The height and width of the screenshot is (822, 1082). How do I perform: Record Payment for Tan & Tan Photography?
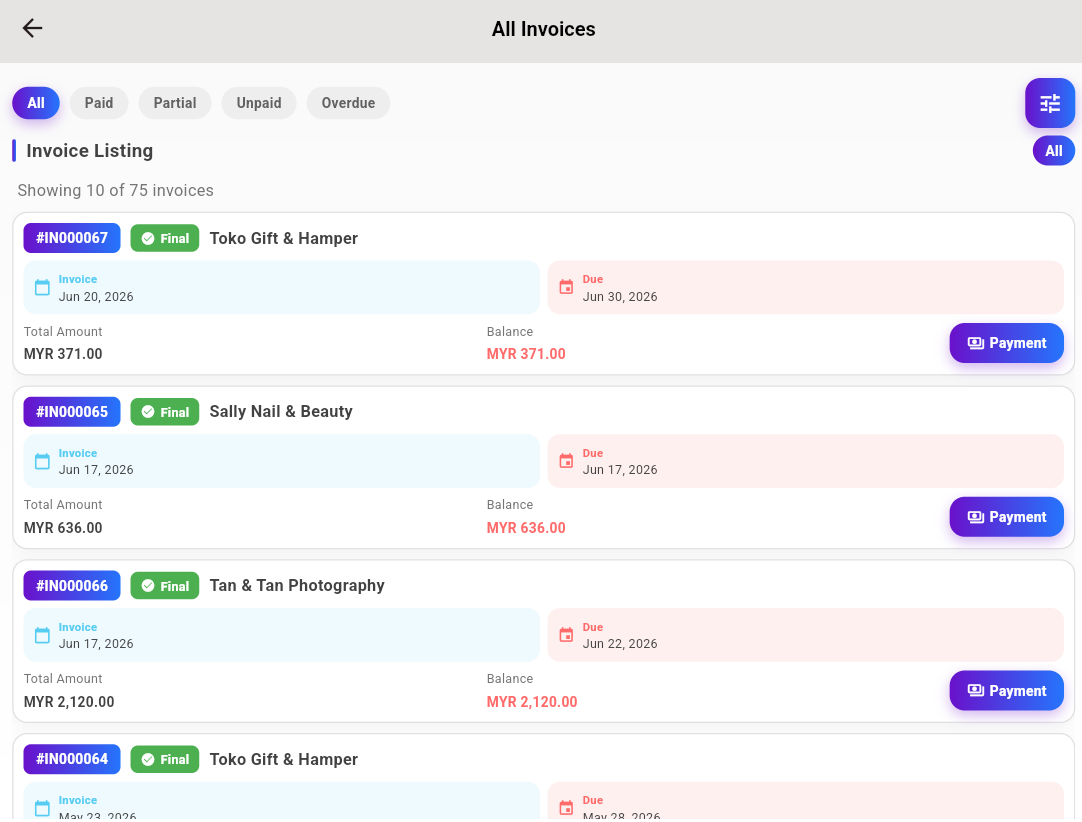point(1006,691)
